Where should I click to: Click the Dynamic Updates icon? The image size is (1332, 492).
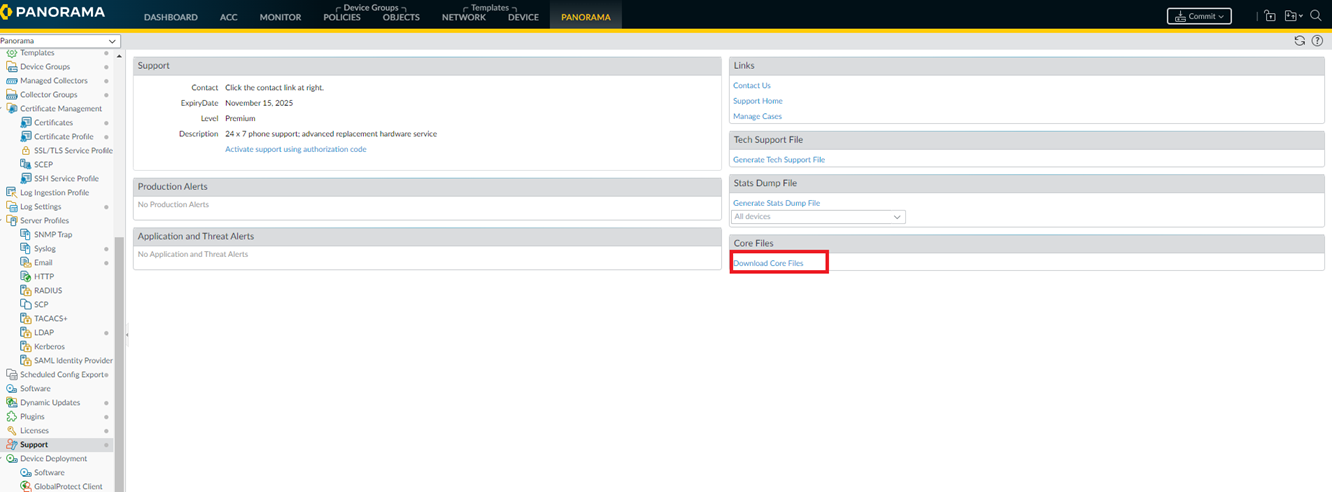tap(12, 403)
